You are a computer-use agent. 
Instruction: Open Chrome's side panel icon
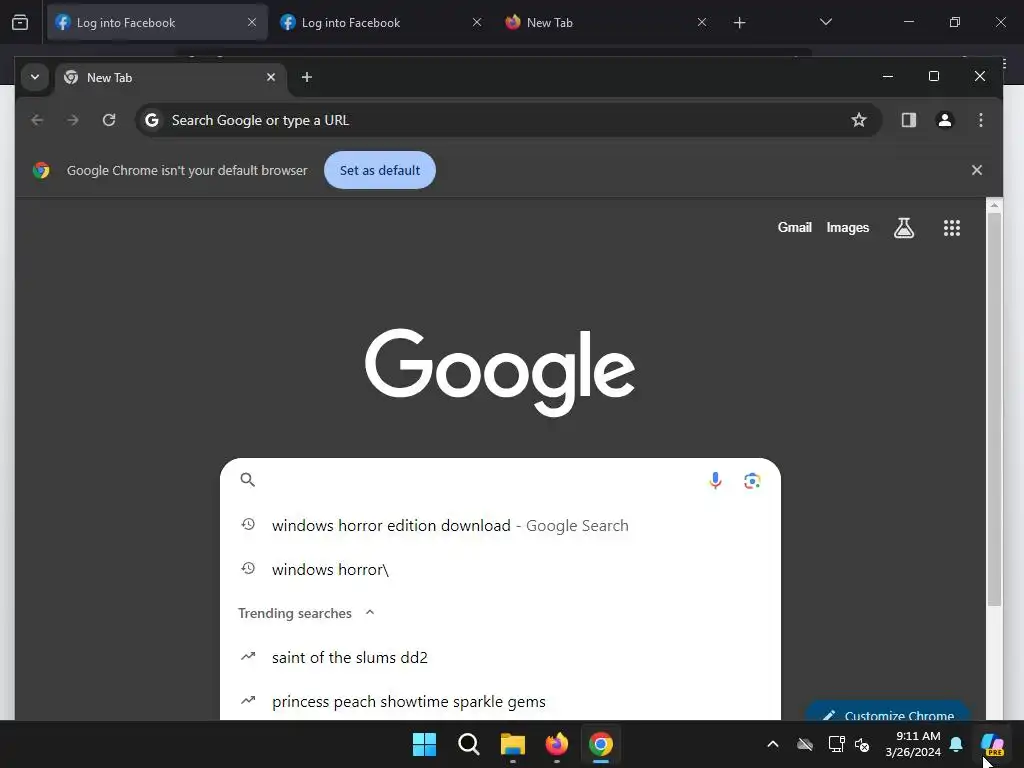click(x=908, y=120)
